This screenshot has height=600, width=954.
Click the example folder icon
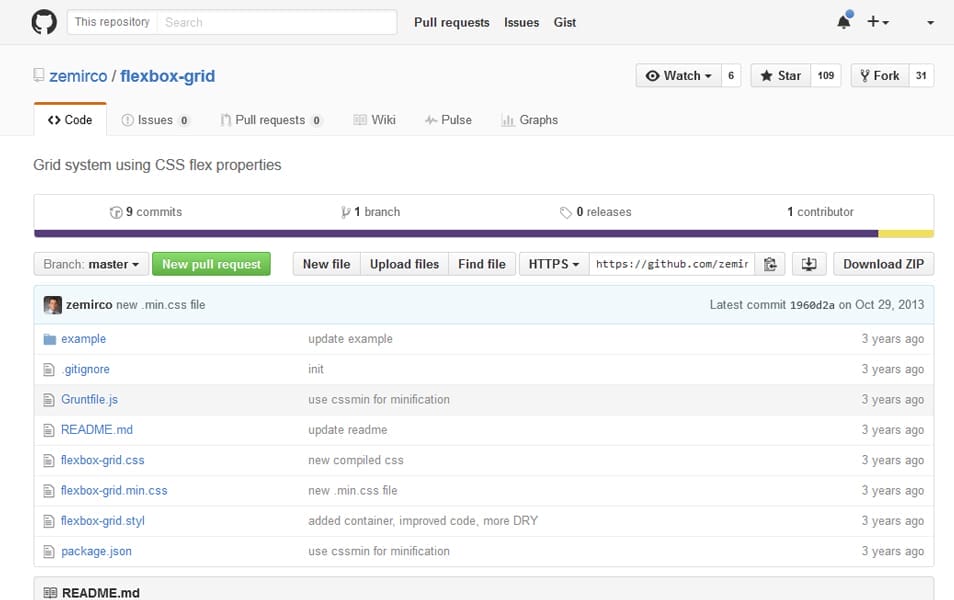(x=49, y=339)
